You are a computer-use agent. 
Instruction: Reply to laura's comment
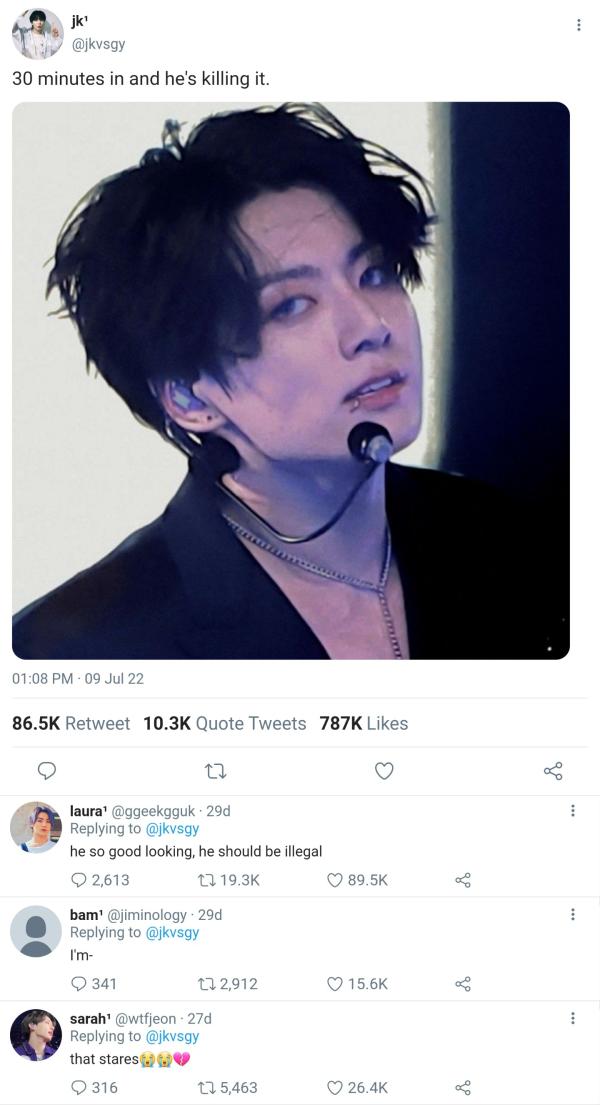pos(79,880)
